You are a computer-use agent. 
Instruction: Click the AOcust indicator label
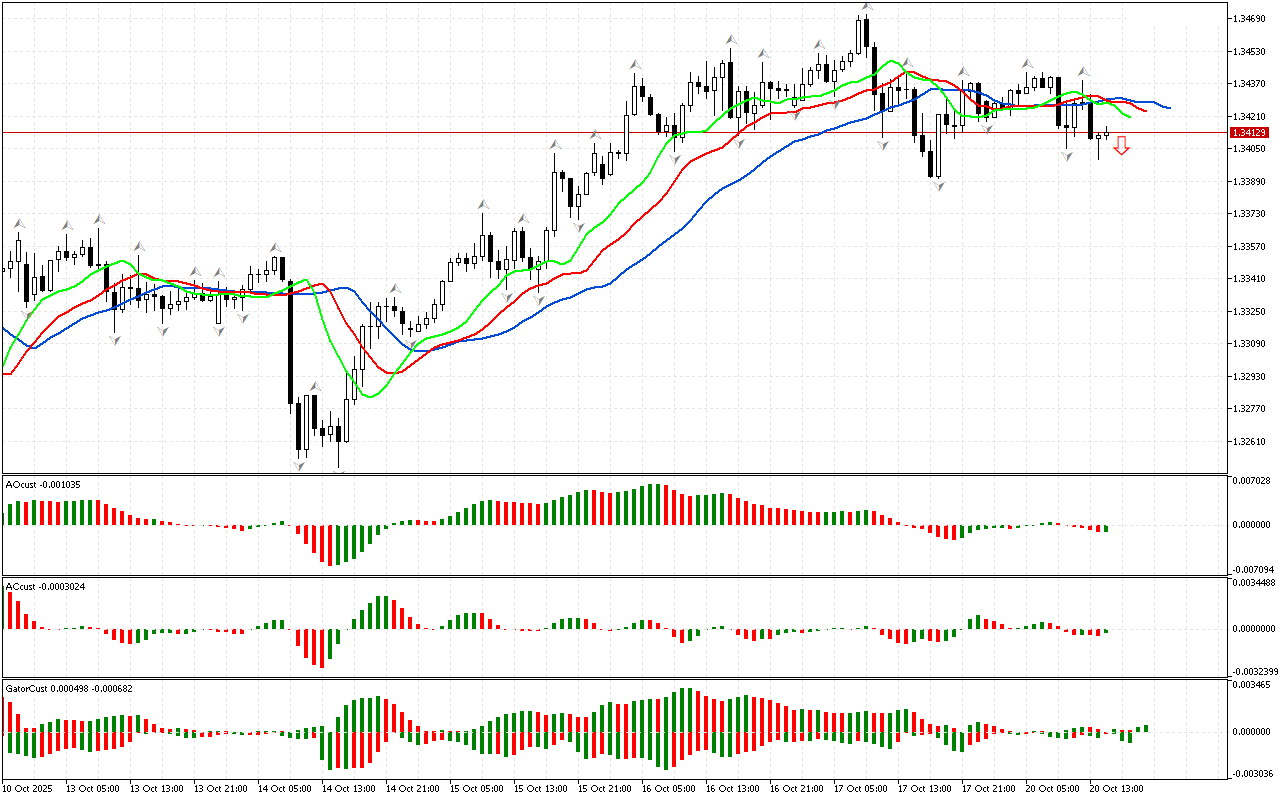43,484
